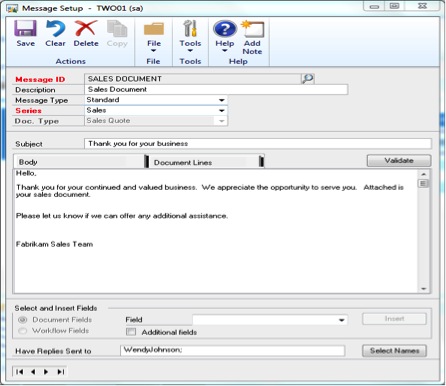This screenshot has height=386, width=446.
Task: Click the Insert button
Action: coord(394,319)
